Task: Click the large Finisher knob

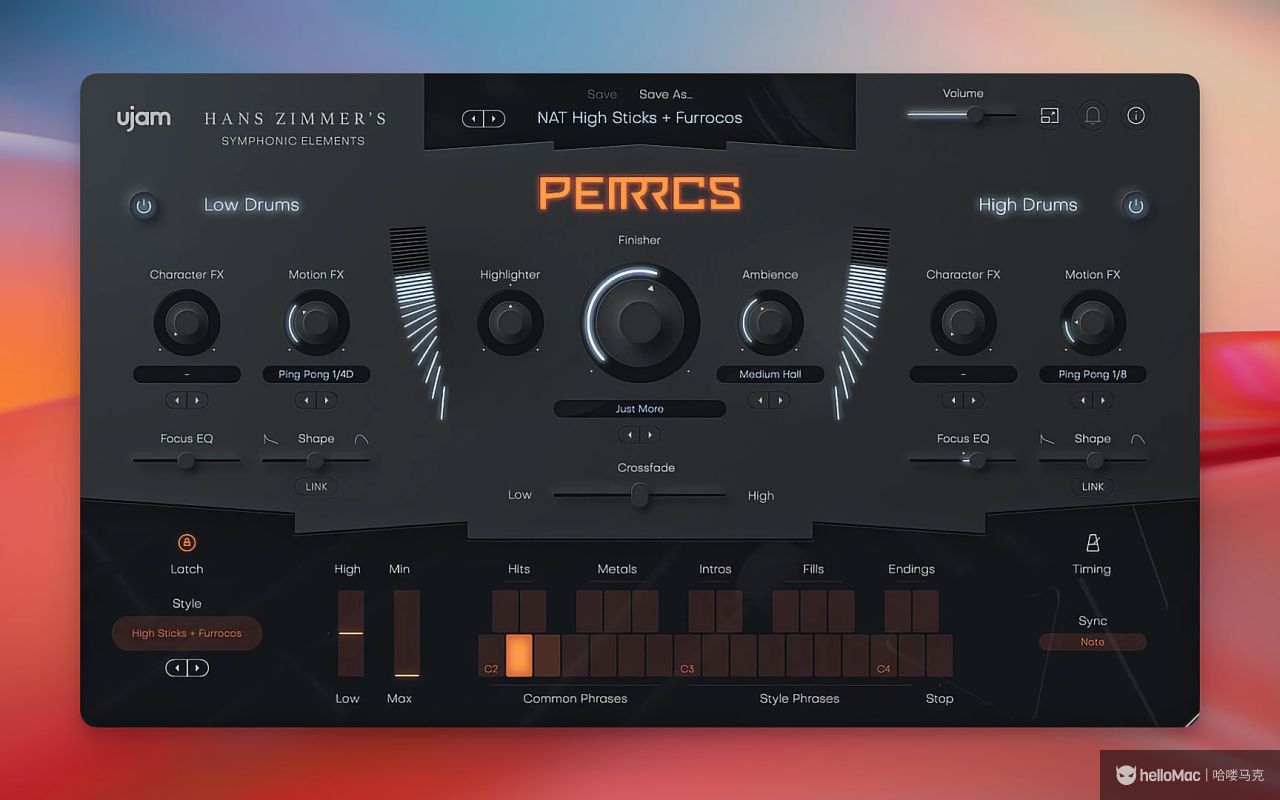Action: 640,322
